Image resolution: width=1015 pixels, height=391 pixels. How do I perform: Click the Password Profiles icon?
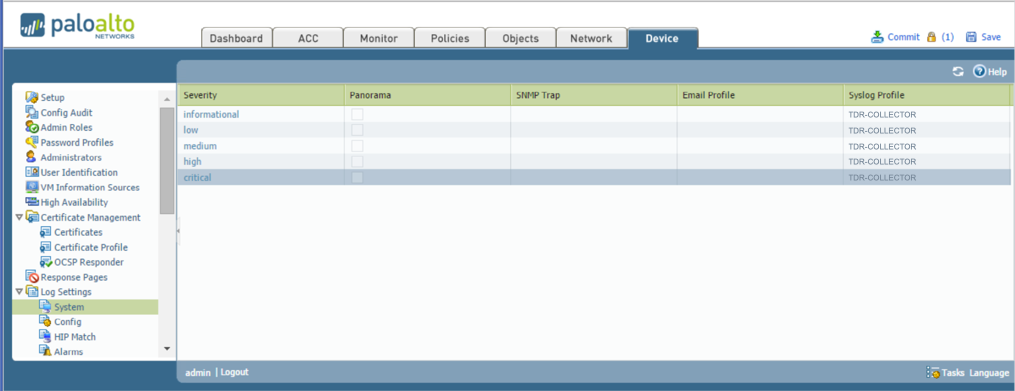click(32, 142)
